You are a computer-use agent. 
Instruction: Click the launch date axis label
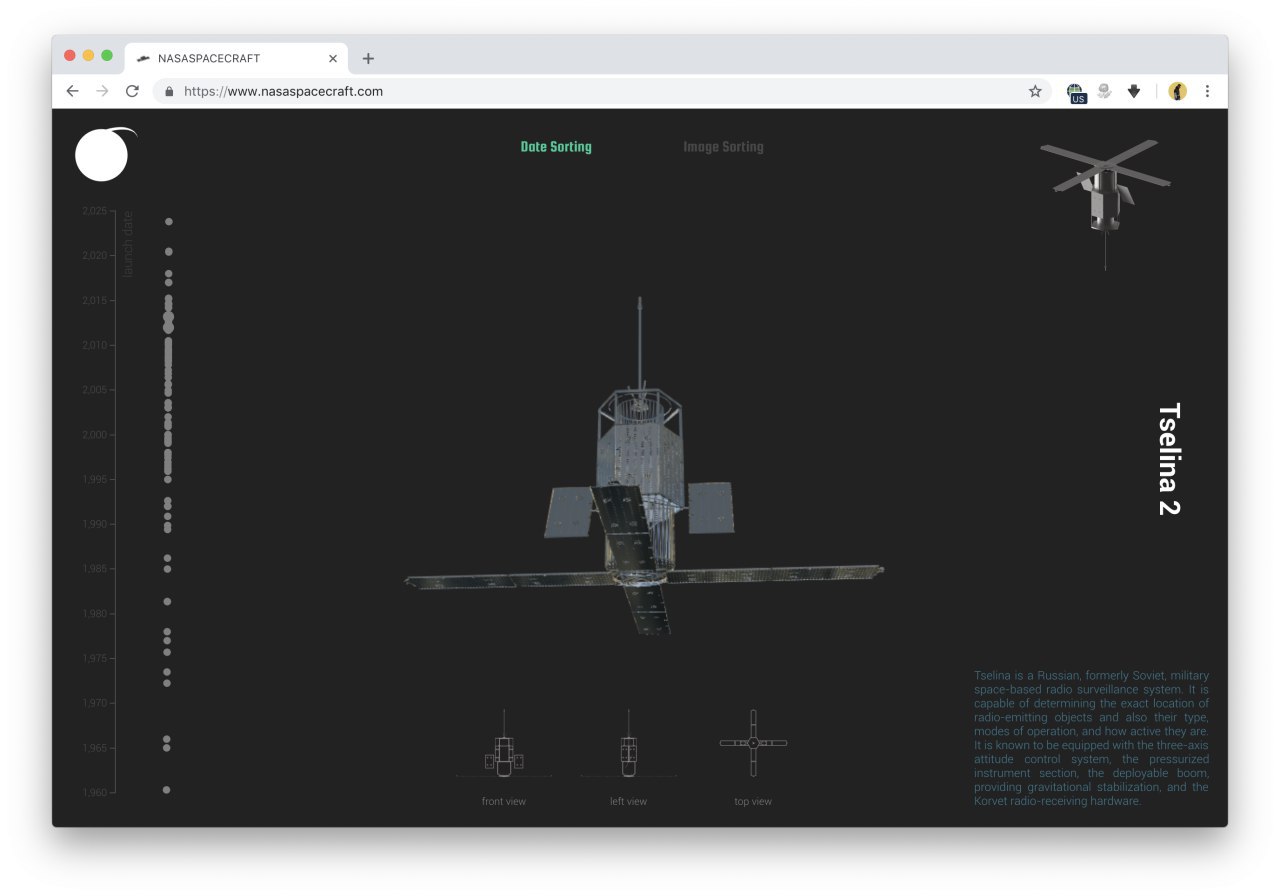tap(127, 244)
